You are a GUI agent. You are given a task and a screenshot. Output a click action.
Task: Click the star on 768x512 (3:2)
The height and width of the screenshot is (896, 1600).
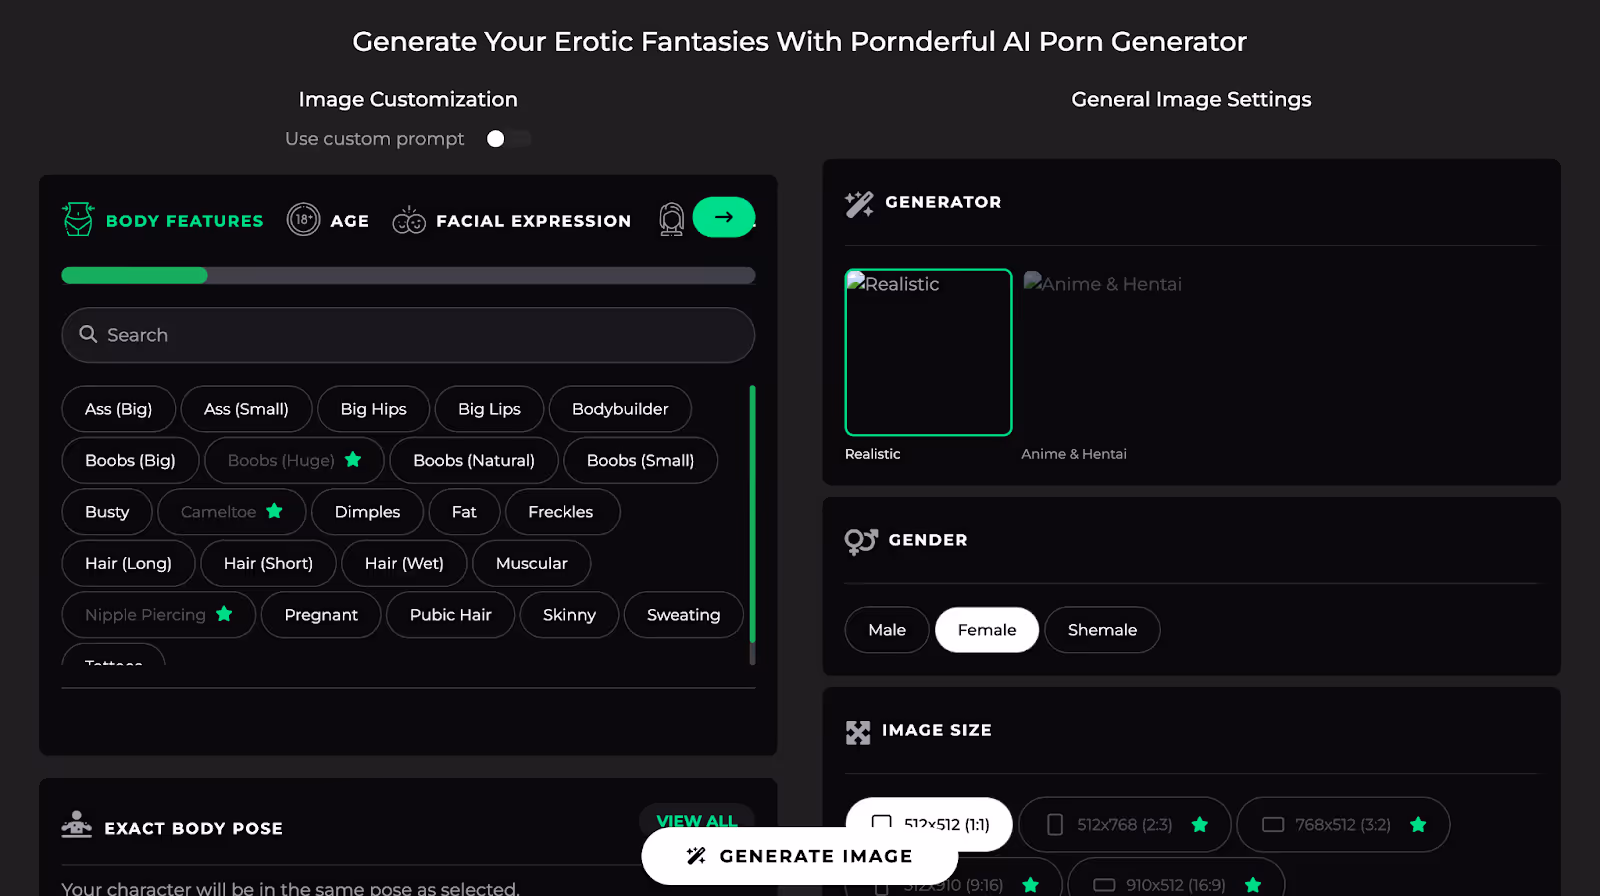point(1418,824)
